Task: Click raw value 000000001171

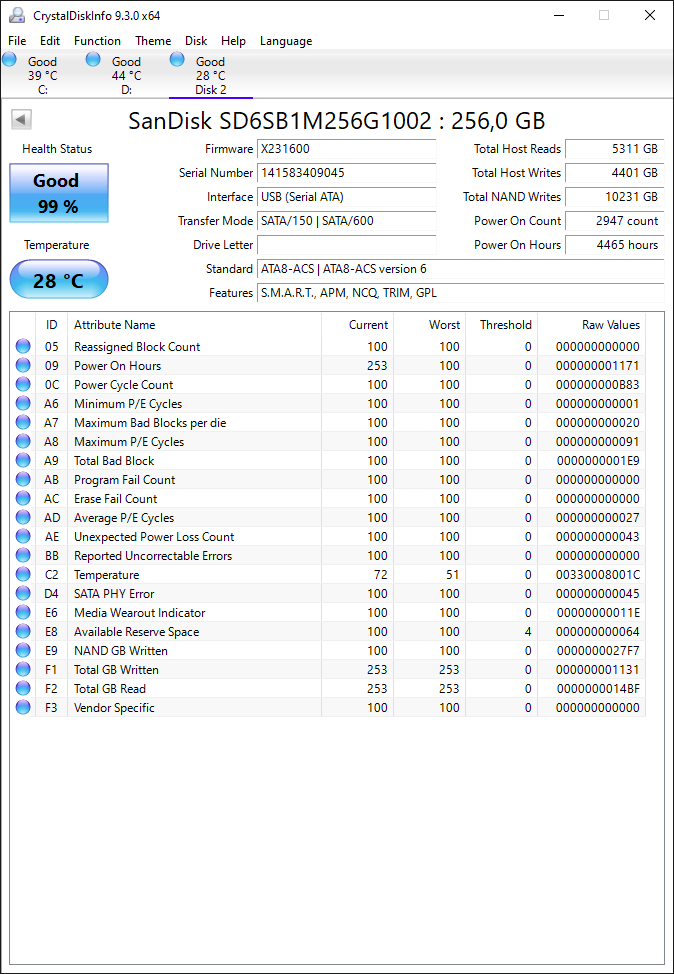Action: pyautogui.click(x=598, y=365)
